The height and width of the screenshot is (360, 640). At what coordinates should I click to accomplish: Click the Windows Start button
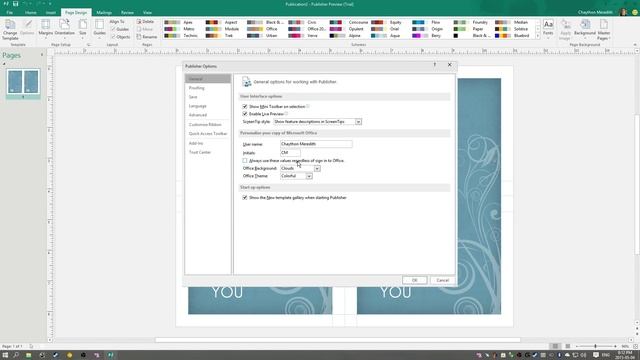pyautogui.click(x=5, y=355)
